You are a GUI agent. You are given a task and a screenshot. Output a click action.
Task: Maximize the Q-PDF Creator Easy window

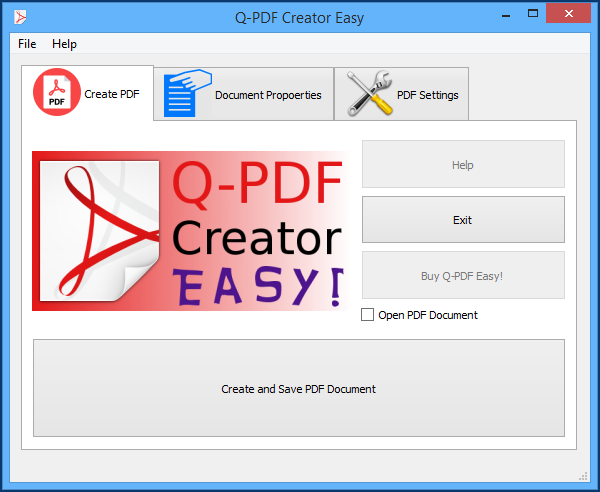533,14
